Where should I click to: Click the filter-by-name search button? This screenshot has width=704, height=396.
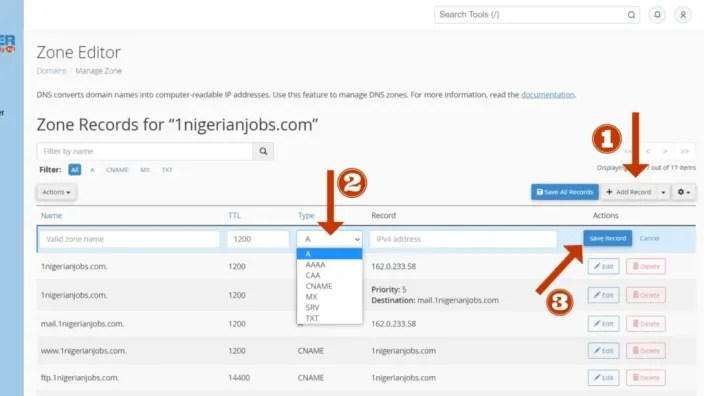point(263,151)
